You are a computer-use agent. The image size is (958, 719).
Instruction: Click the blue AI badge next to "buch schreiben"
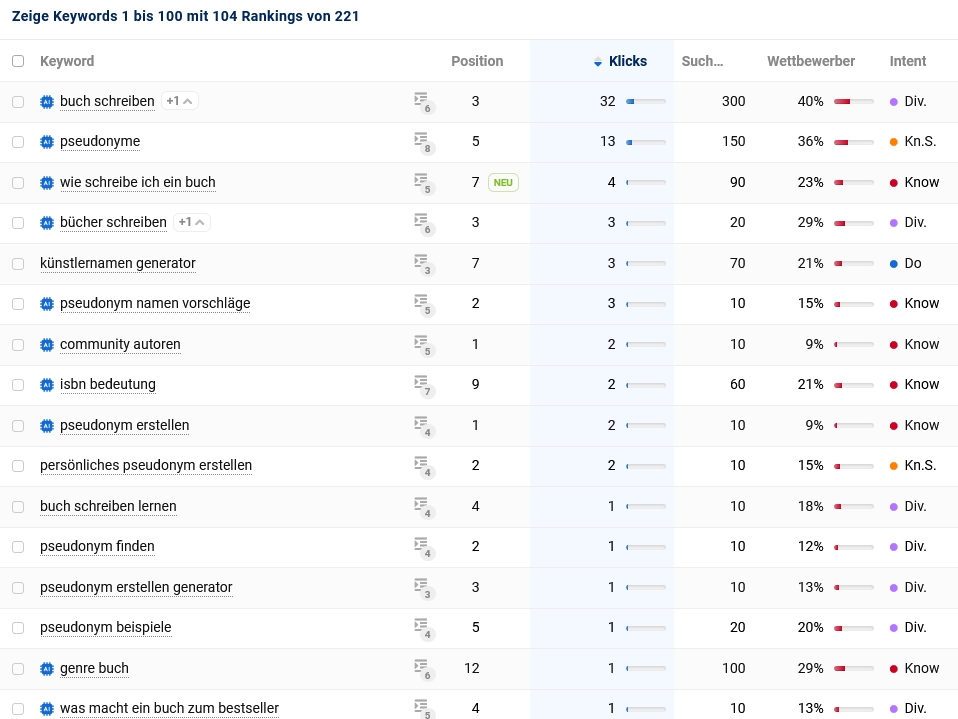[x=47, y=101]
